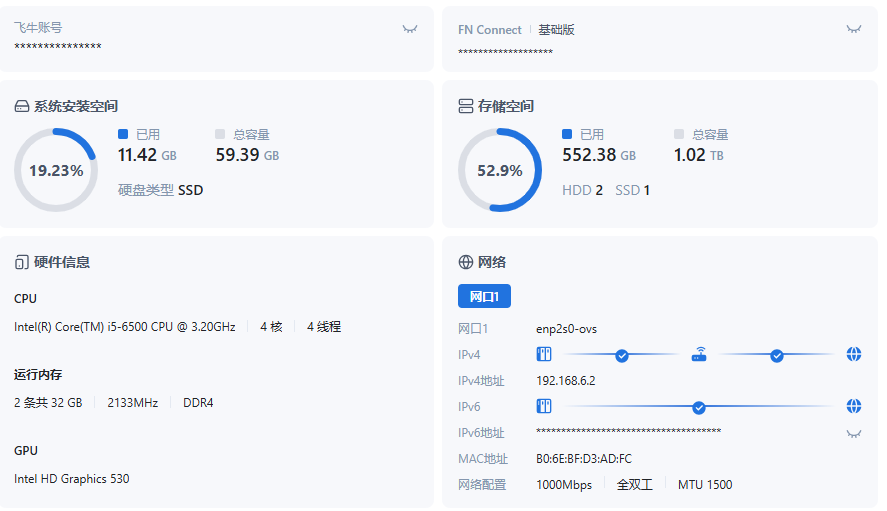This screenshot has height=511, width=887.
Task: Show the masked IPv6地址 value
Action: point(854,434)
